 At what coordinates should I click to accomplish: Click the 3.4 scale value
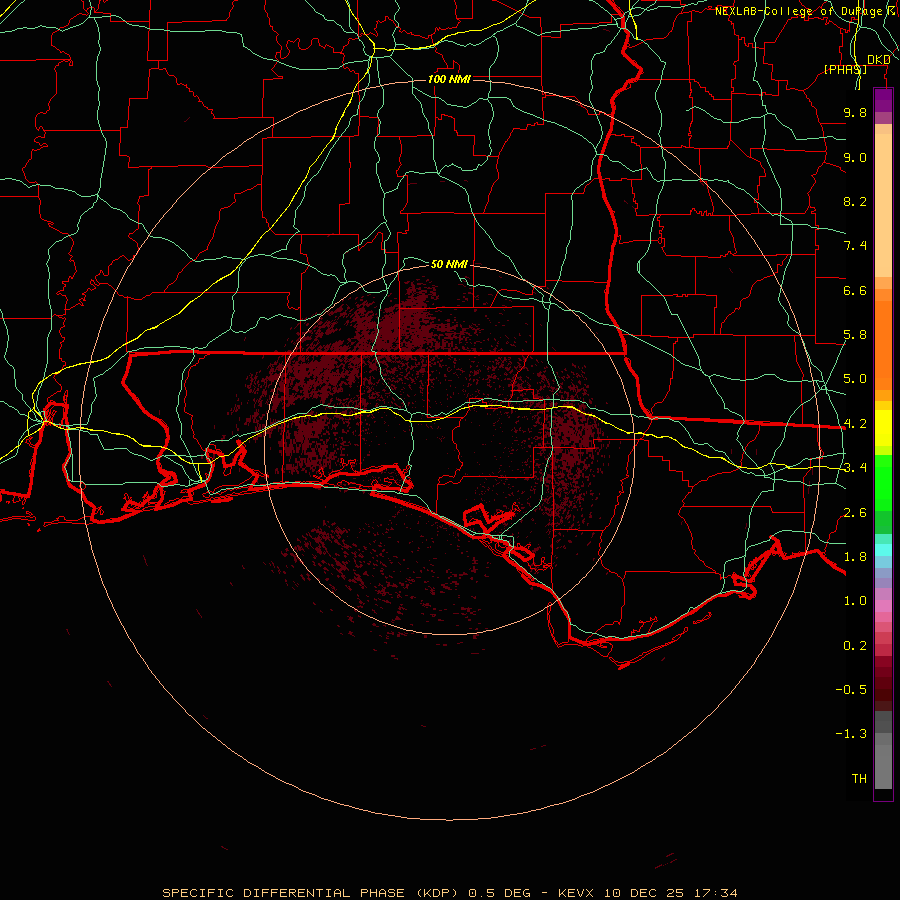click(x=855, y=468)
